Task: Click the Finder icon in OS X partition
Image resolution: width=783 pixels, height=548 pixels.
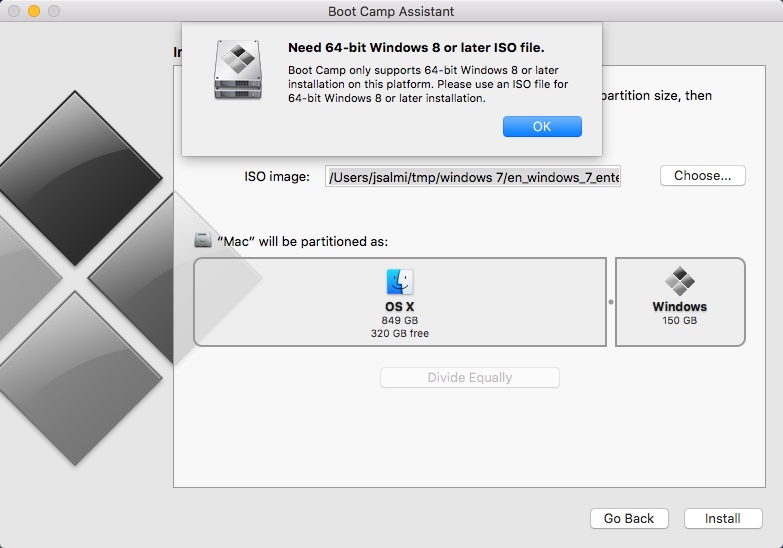Action: (x=399, y=282)
